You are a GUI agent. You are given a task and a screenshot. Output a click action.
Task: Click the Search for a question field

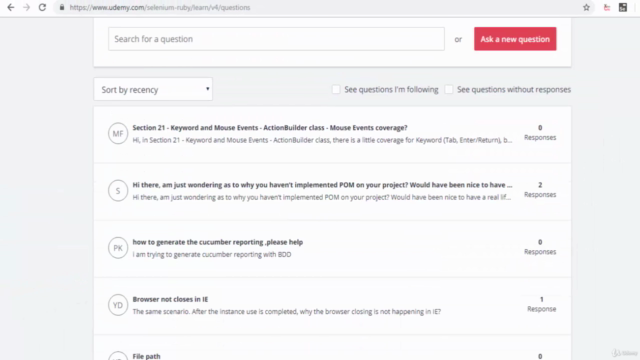pos(276,39)
